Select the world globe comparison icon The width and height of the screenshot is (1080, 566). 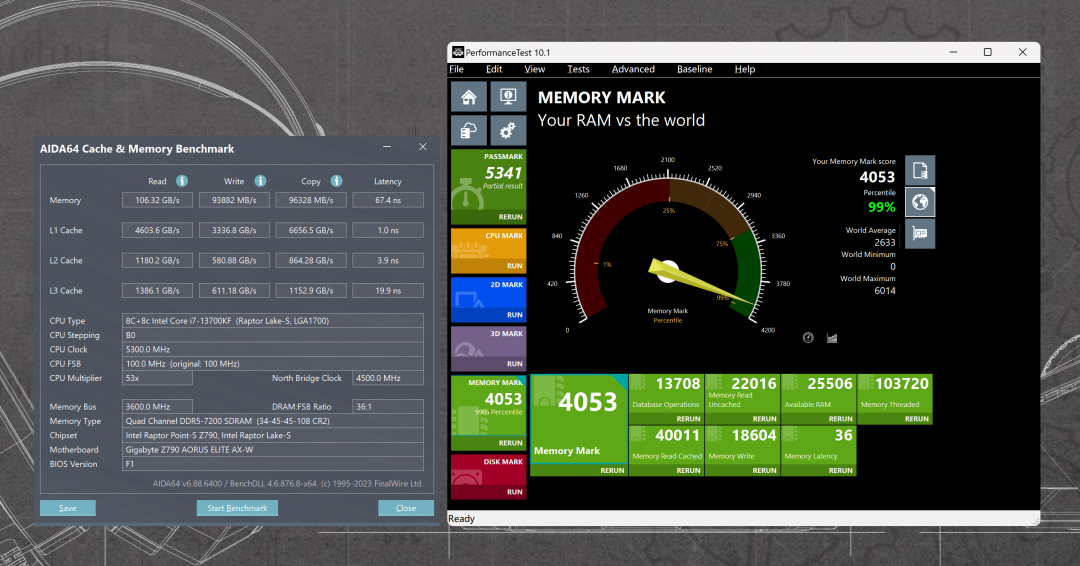coord(920,202)
